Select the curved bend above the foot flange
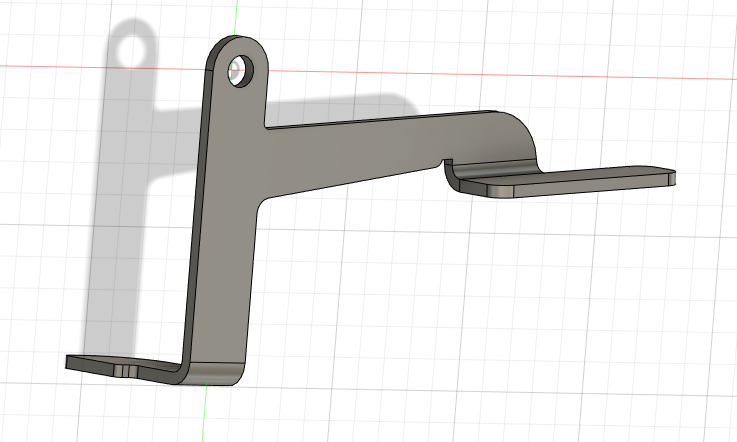The height and width of the screenshot is (442, 737). pyautogui.click(x=212, y=374)
